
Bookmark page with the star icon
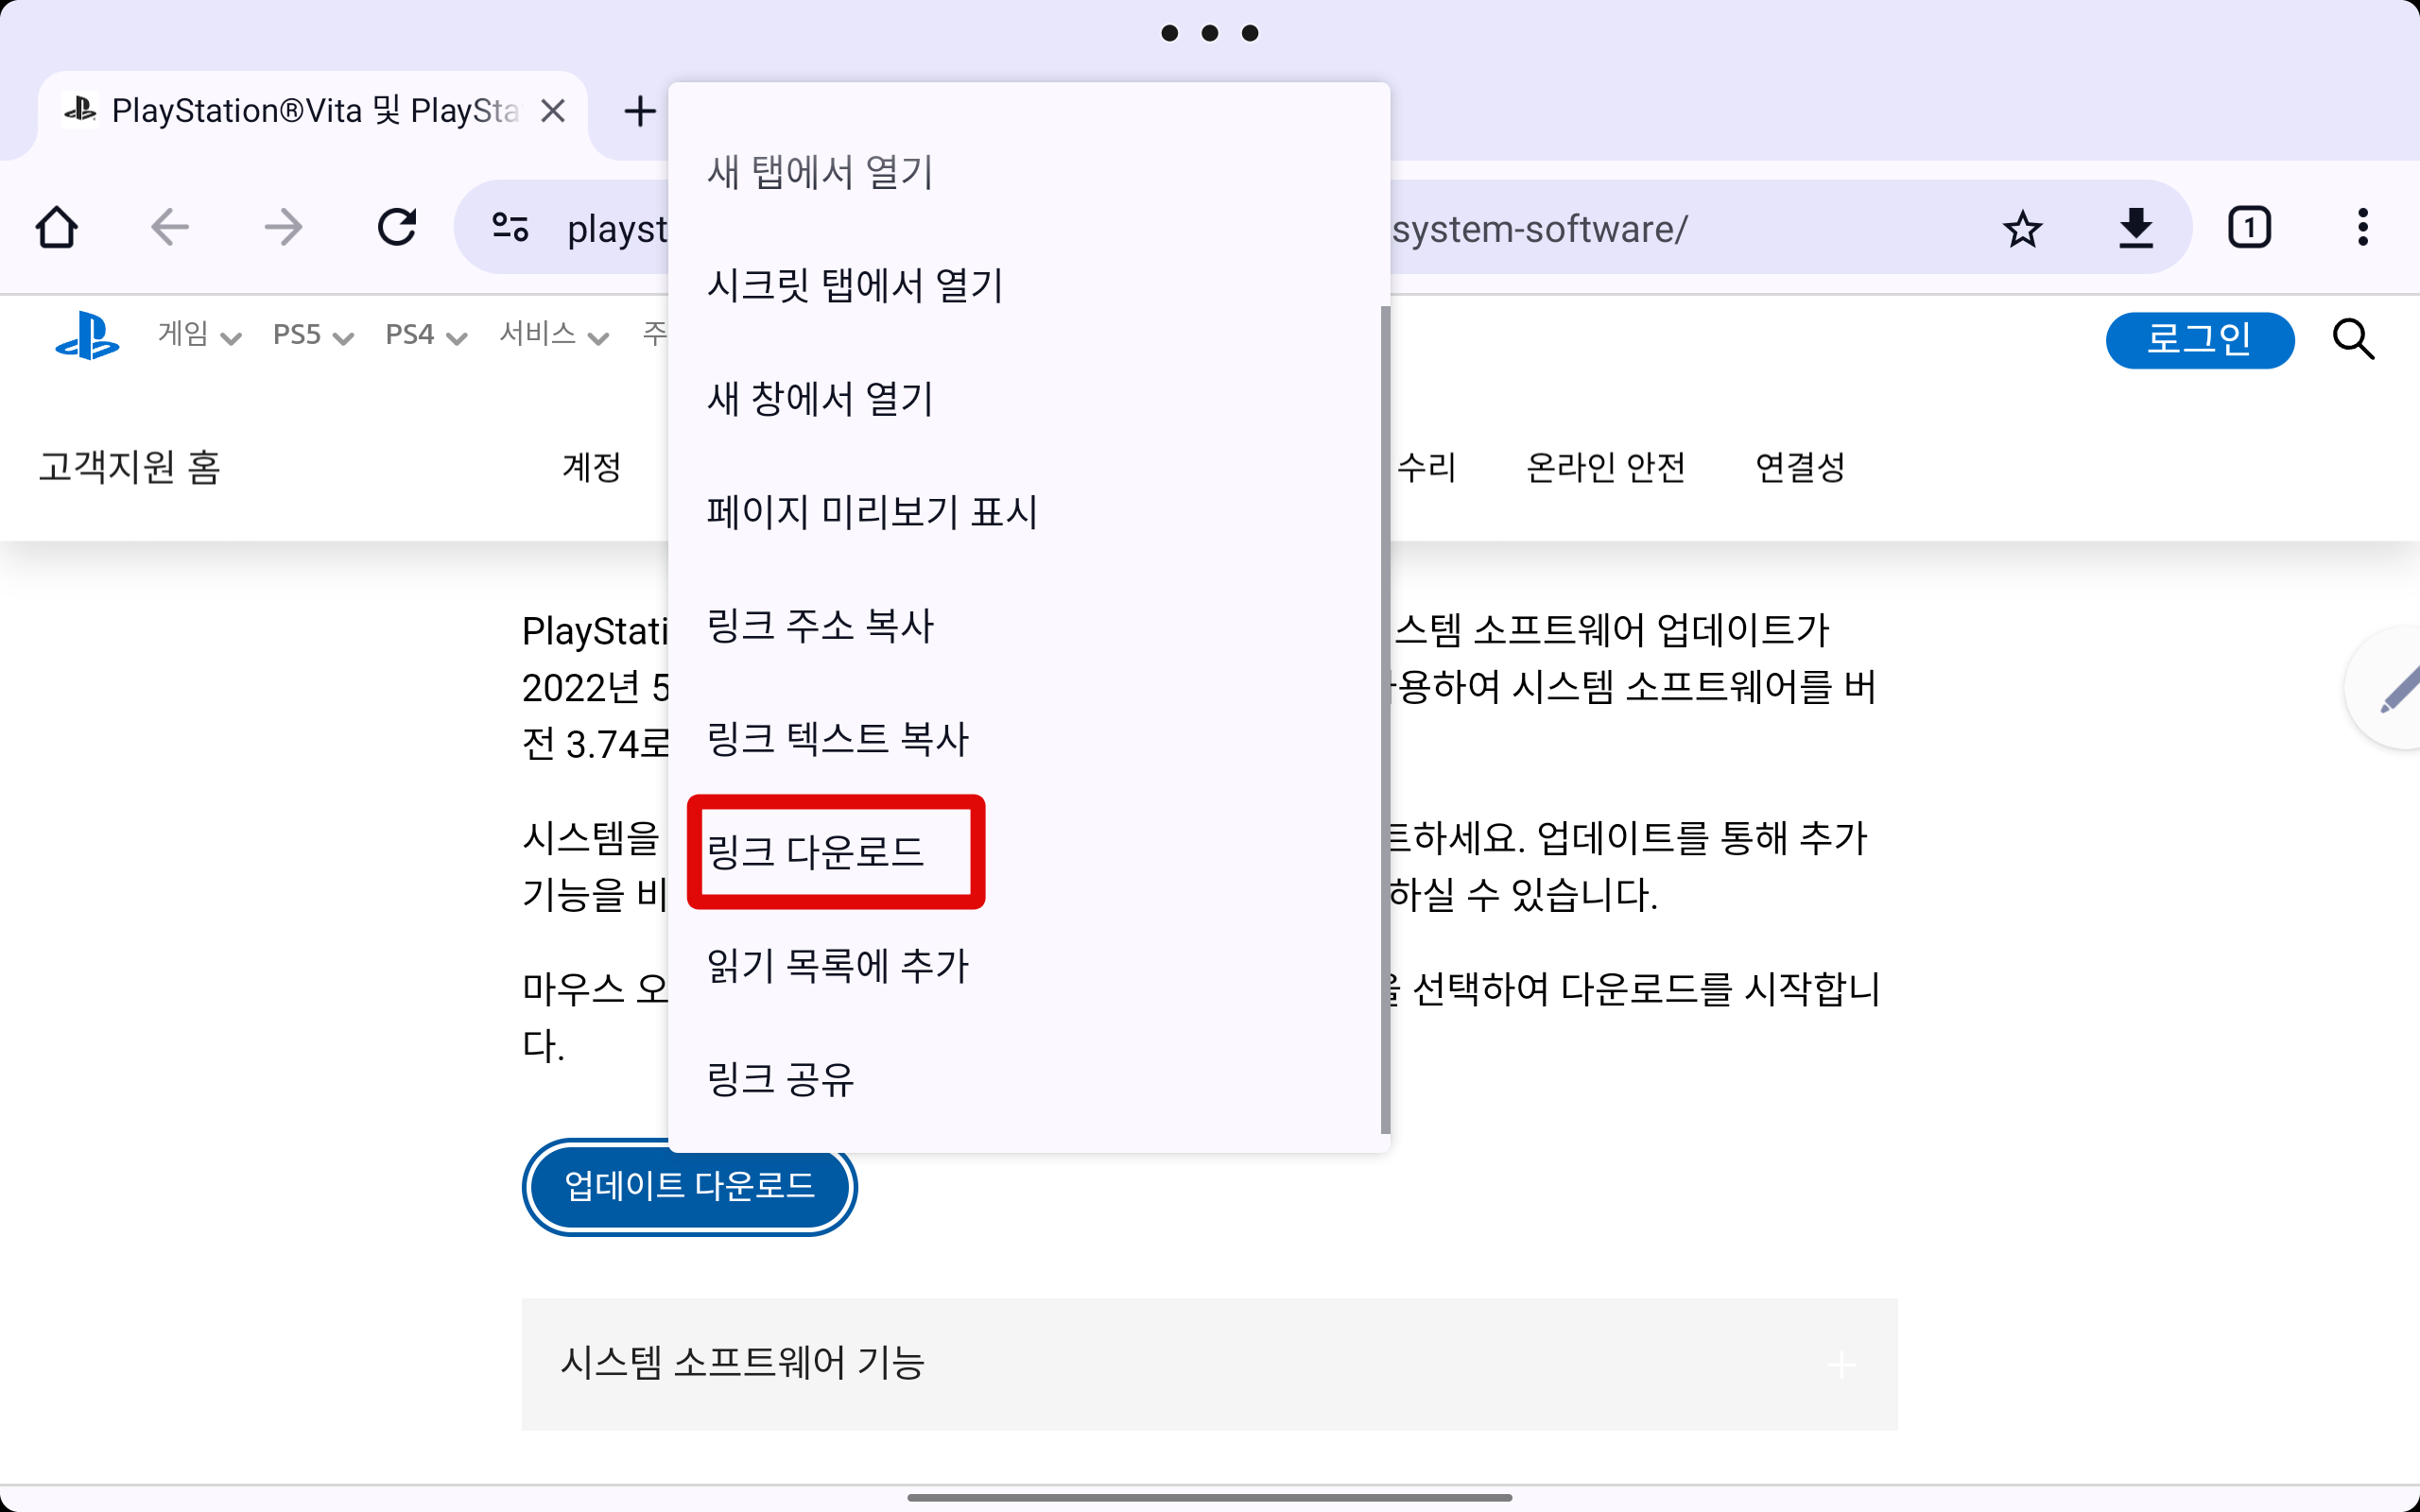(2022, 229)
